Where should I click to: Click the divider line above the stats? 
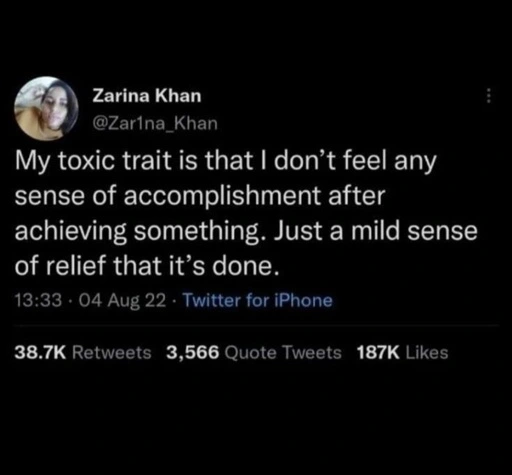(x=257, y=325)
